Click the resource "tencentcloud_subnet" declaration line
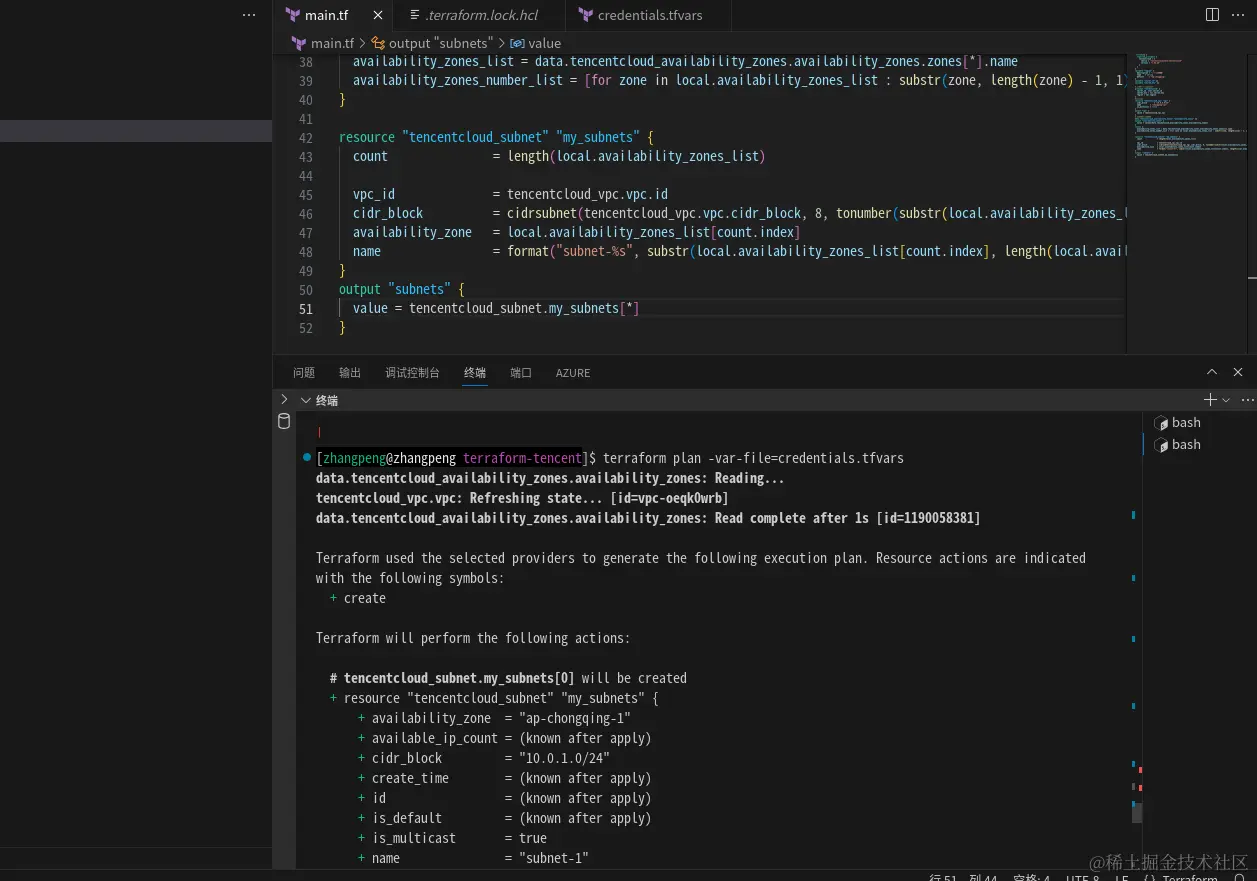Image resolution: width=1257 pixels, height=881 pixels. (496, 137)
